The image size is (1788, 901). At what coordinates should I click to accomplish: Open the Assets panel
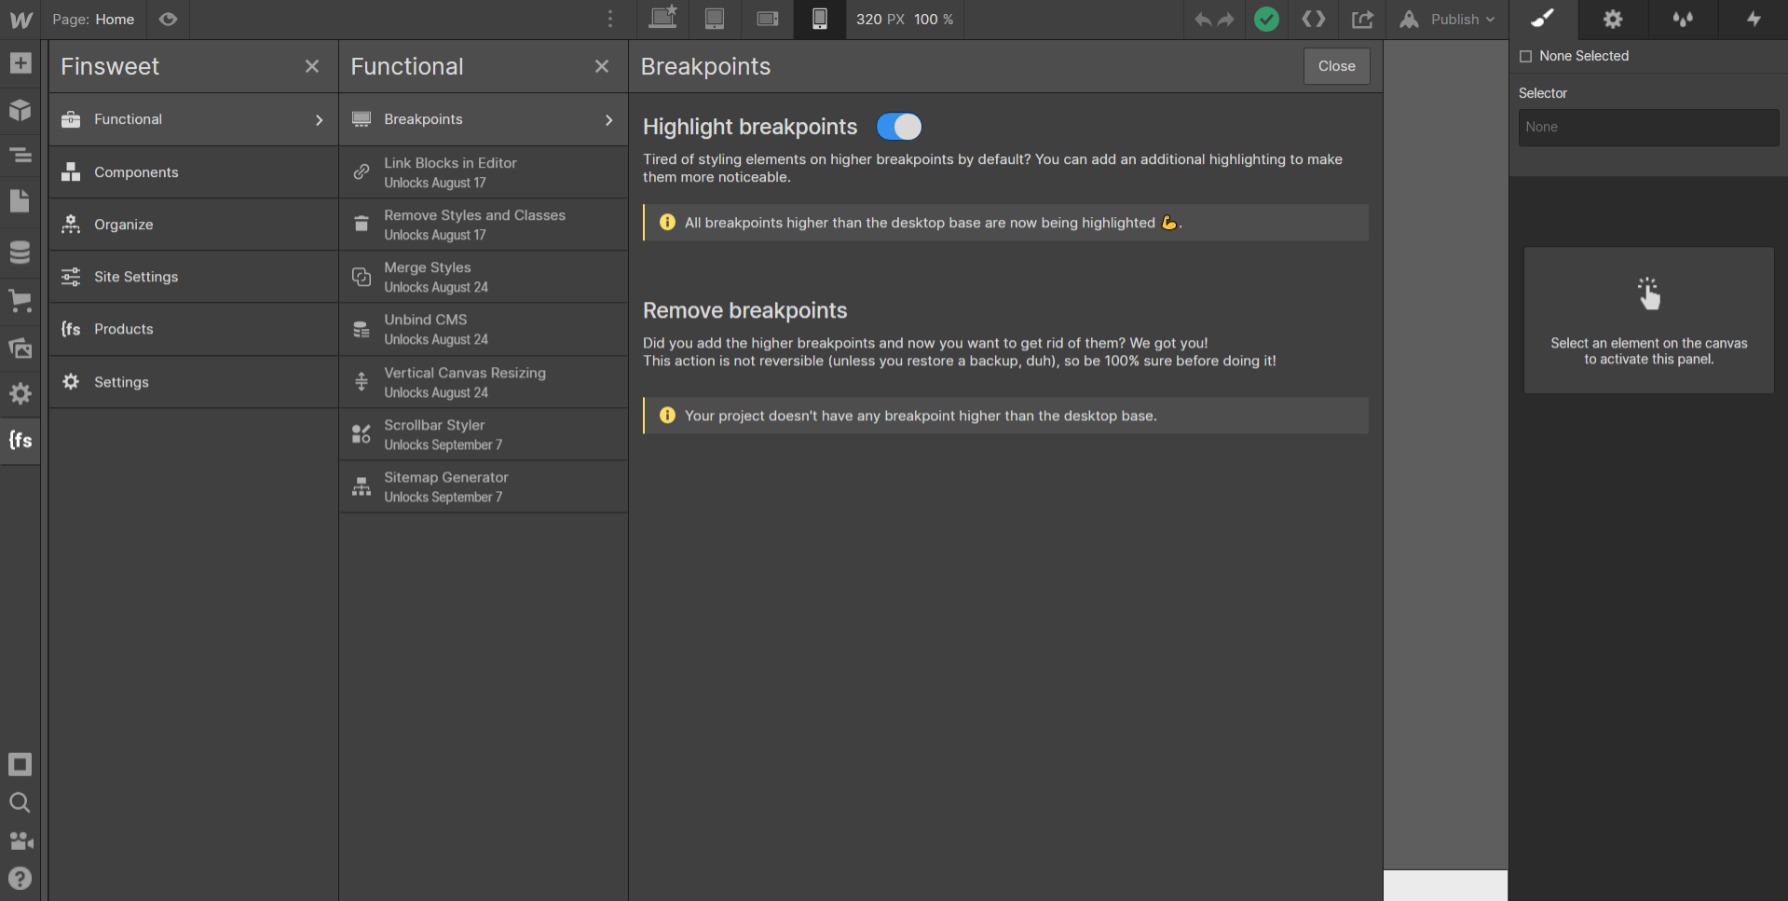coord(20,347)
